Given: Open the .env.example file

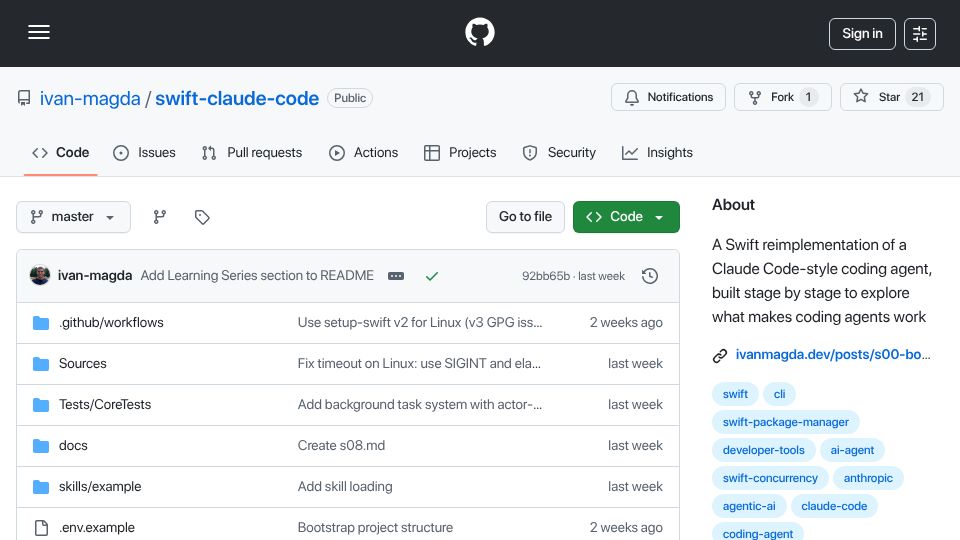Looking at the screenshot, I should click(x=97, y=528).
